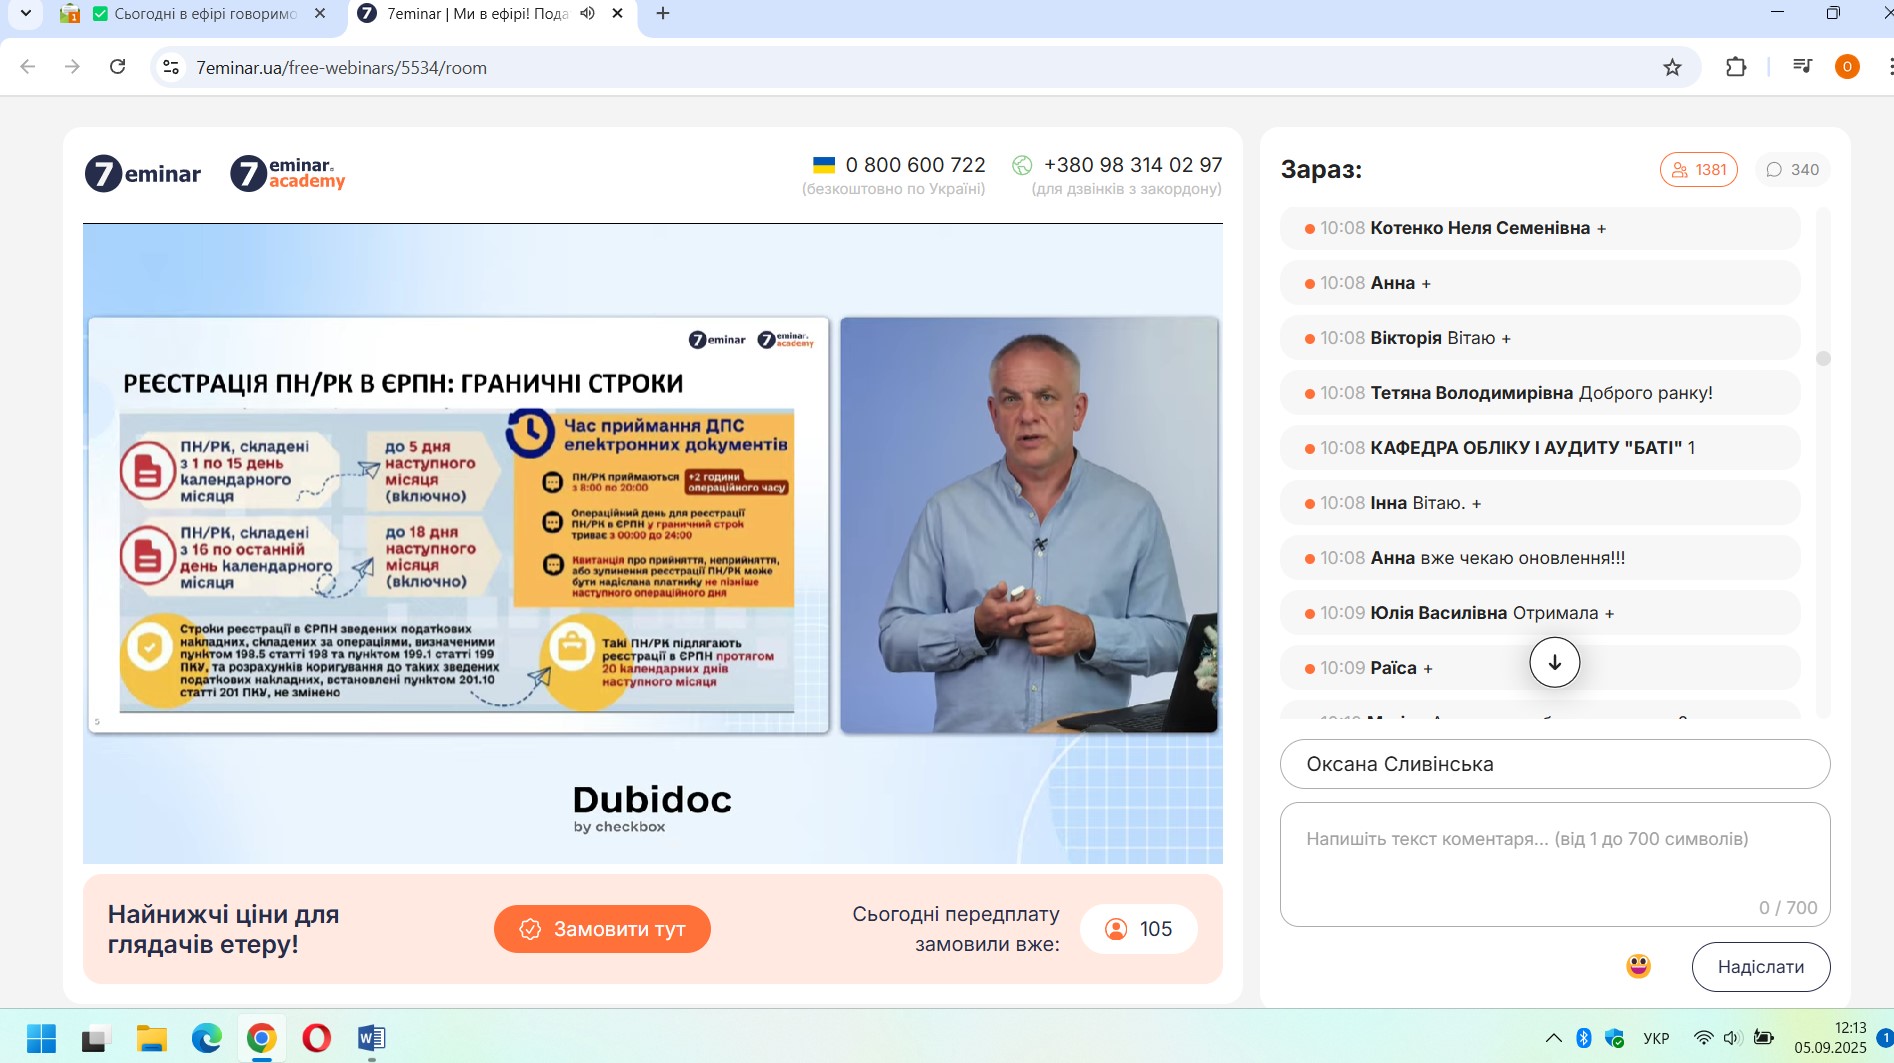Open the browser extensions menu

pyautogui.click(x=1736, y=67)
